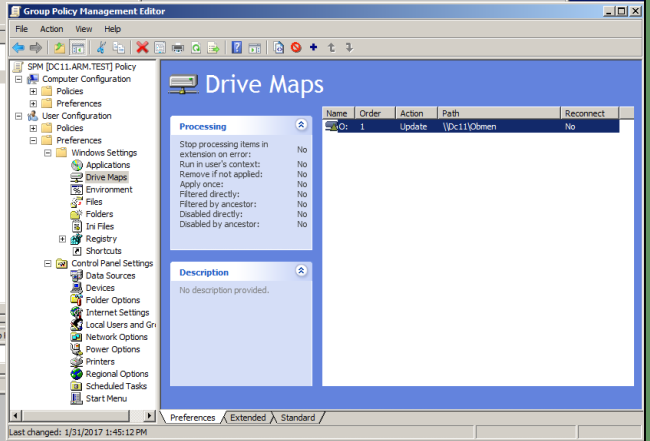Select Regional Options in the tree
The height and width of the screenshot is (441, 650).
117,374
